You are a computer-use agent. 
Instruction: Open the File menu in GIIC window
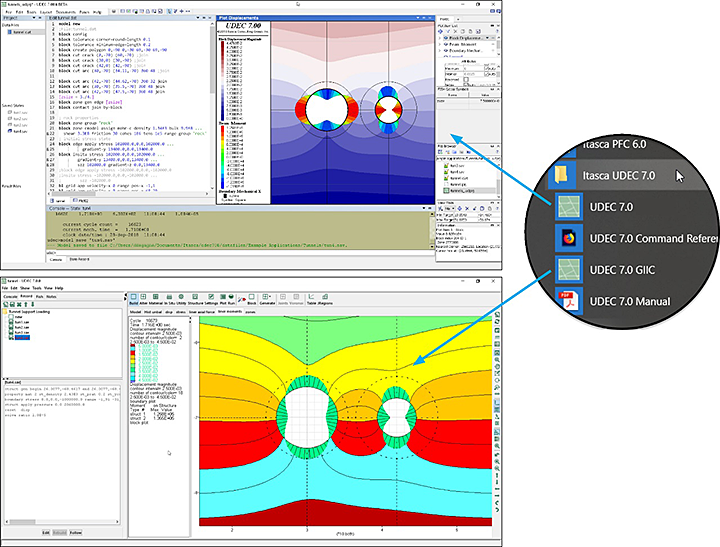coord(5,288)
